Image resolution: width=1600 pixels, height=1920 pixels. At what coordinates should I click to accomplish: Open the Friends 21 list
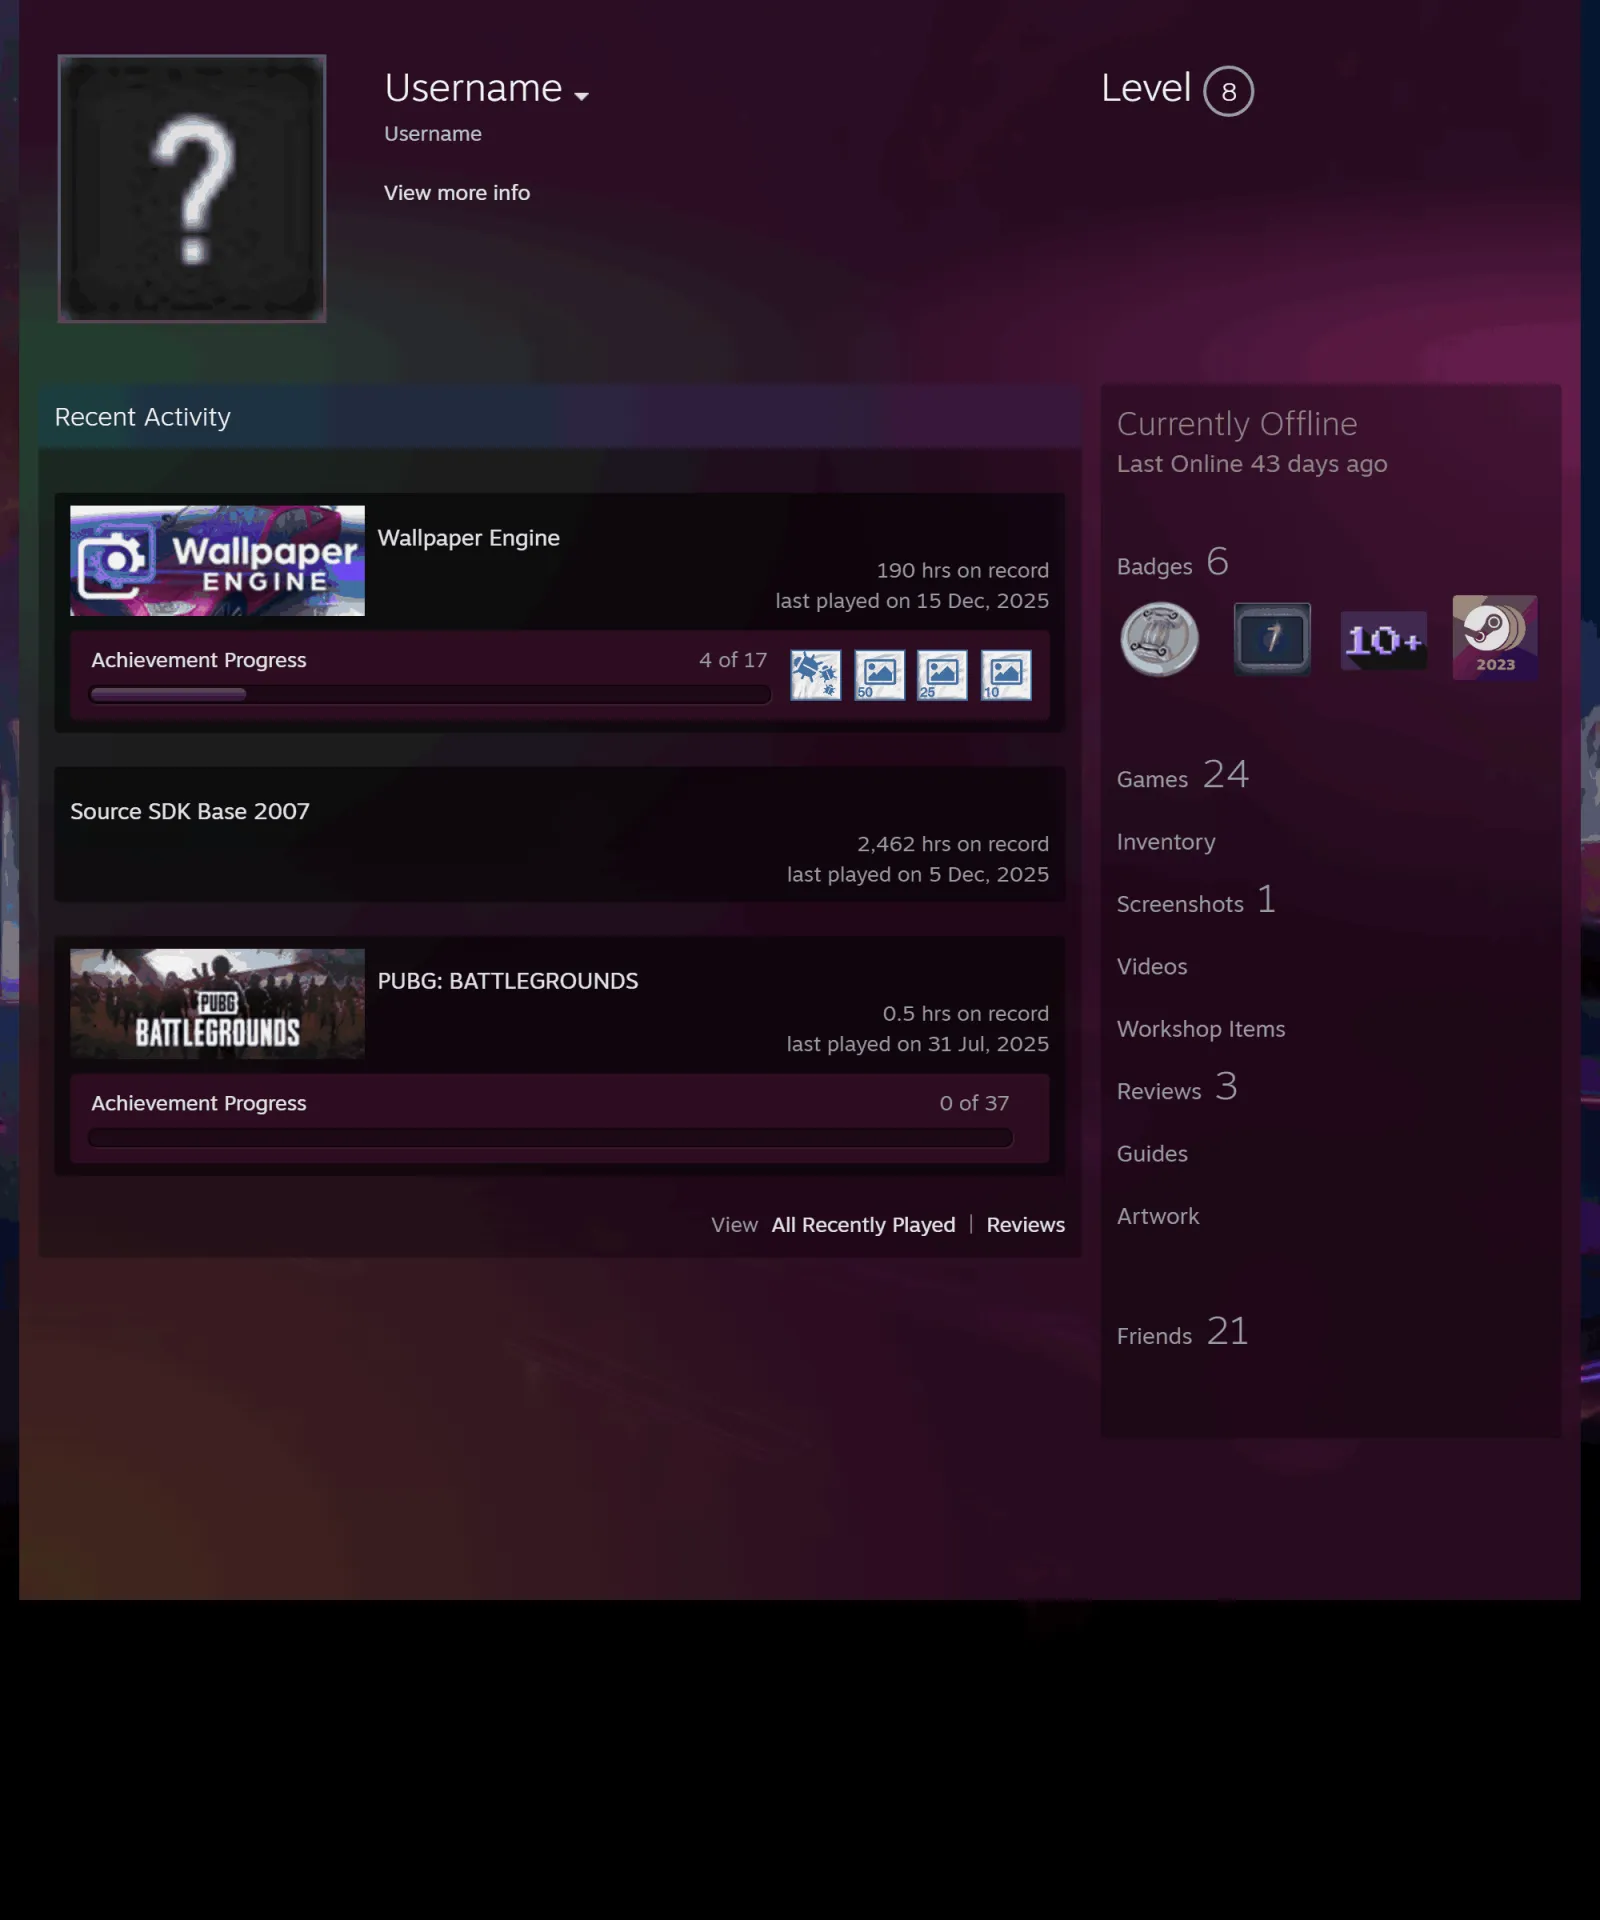[1182, 1332]
